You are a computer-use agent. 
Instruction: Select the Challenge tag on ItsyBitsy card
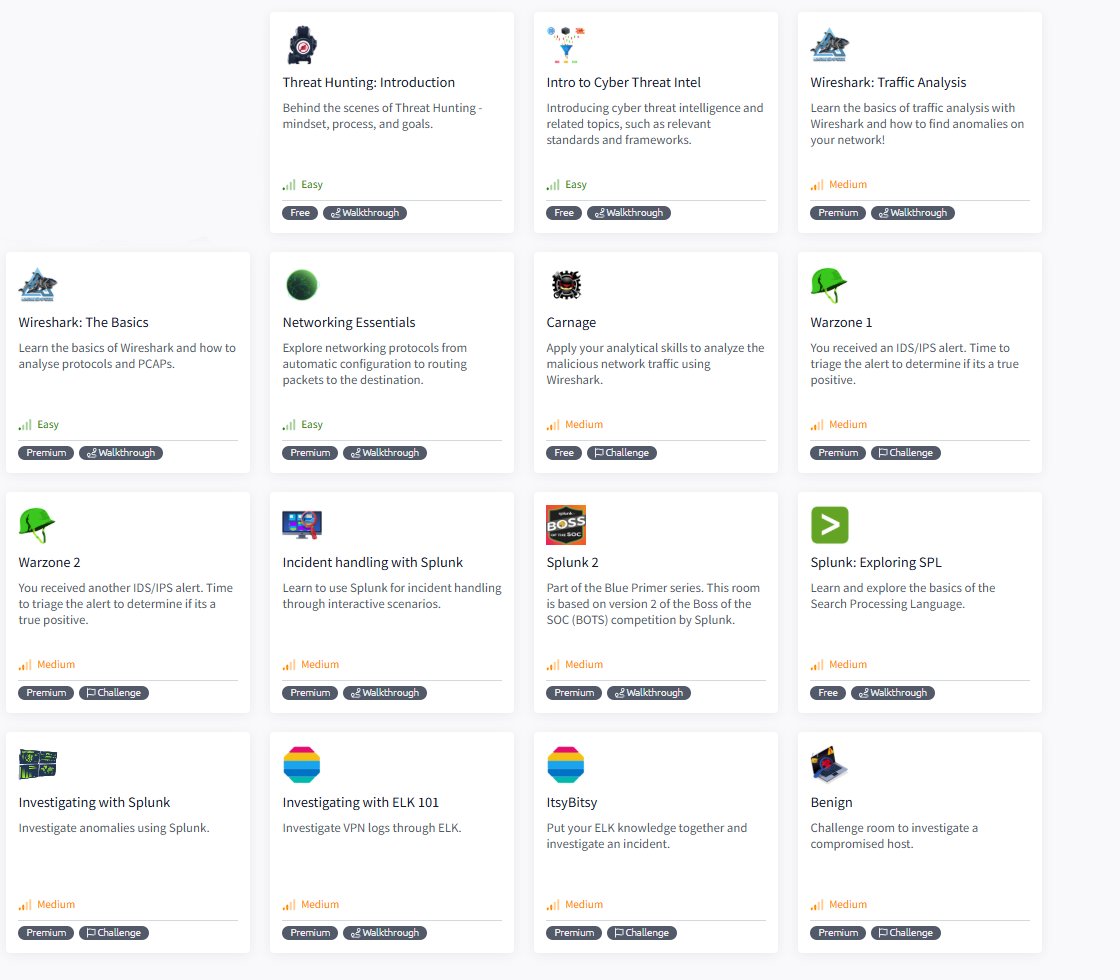(x=641, y=933)
